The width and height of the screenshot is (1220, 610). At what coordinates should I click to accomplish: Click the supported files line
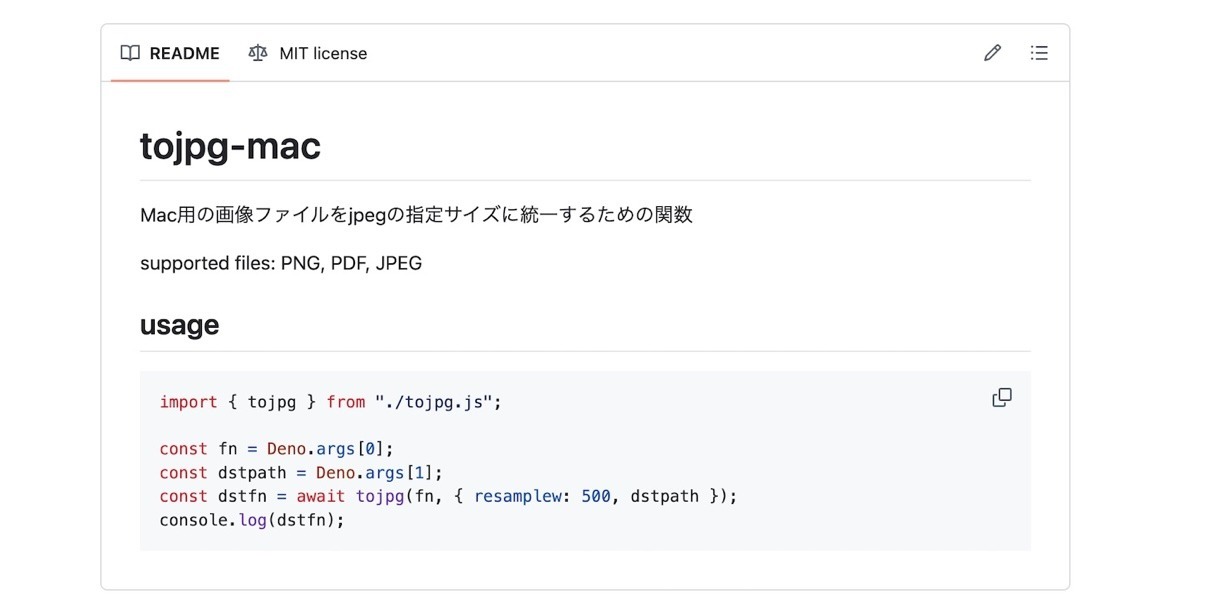click(281, 263)
